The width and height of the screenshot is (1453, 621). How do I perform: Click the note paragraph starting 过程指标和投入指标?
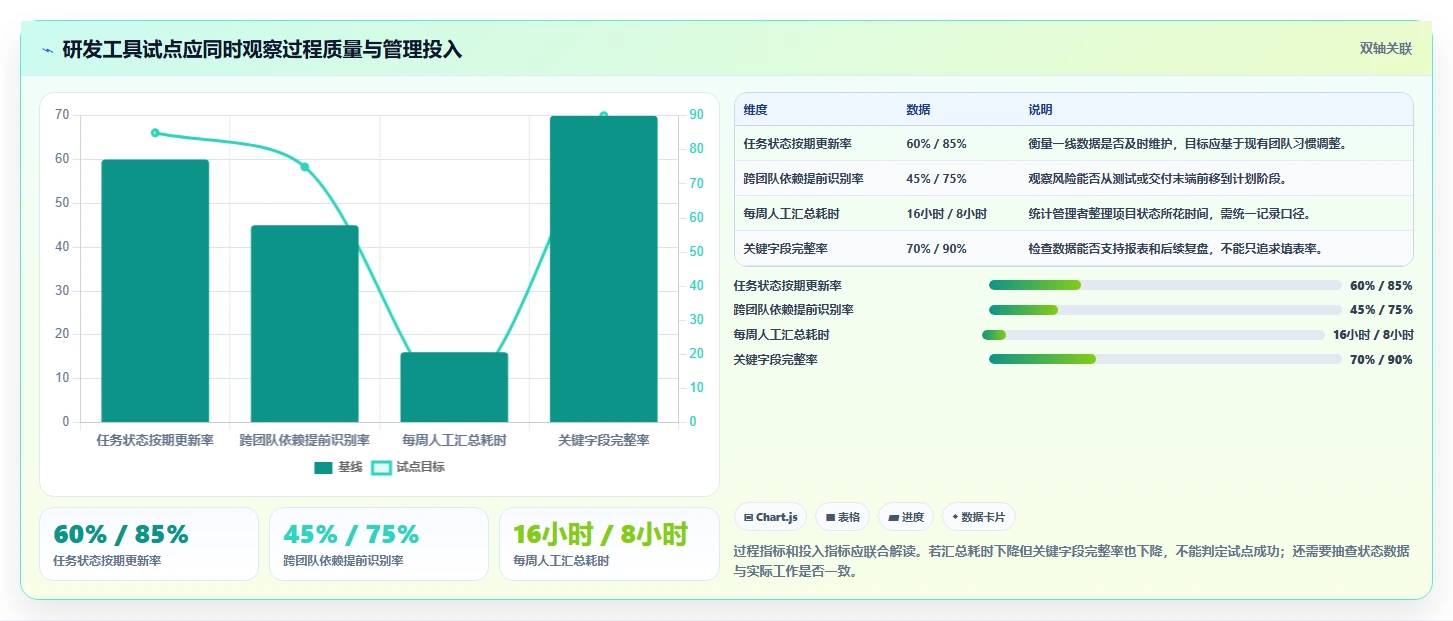[x=1073, y=562]
